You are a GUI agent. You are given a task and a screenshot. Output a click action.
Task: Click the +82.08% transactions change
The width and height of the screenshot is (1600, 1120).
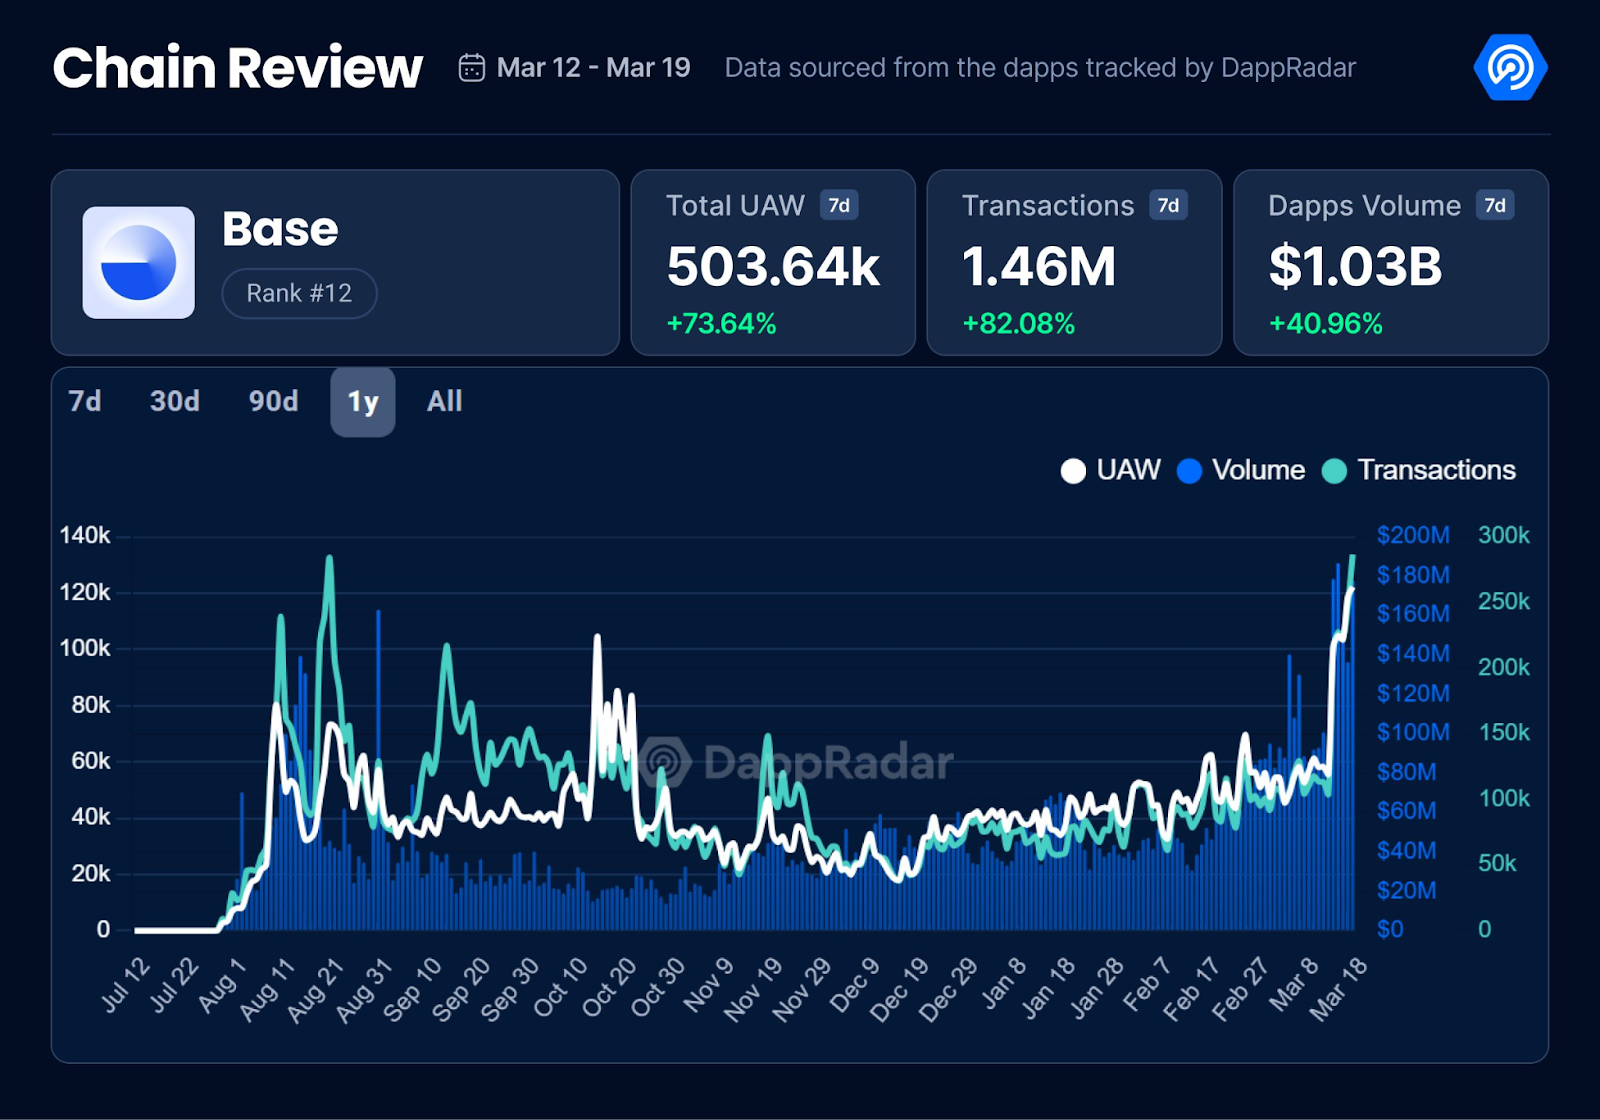[x=1018, y=324]
